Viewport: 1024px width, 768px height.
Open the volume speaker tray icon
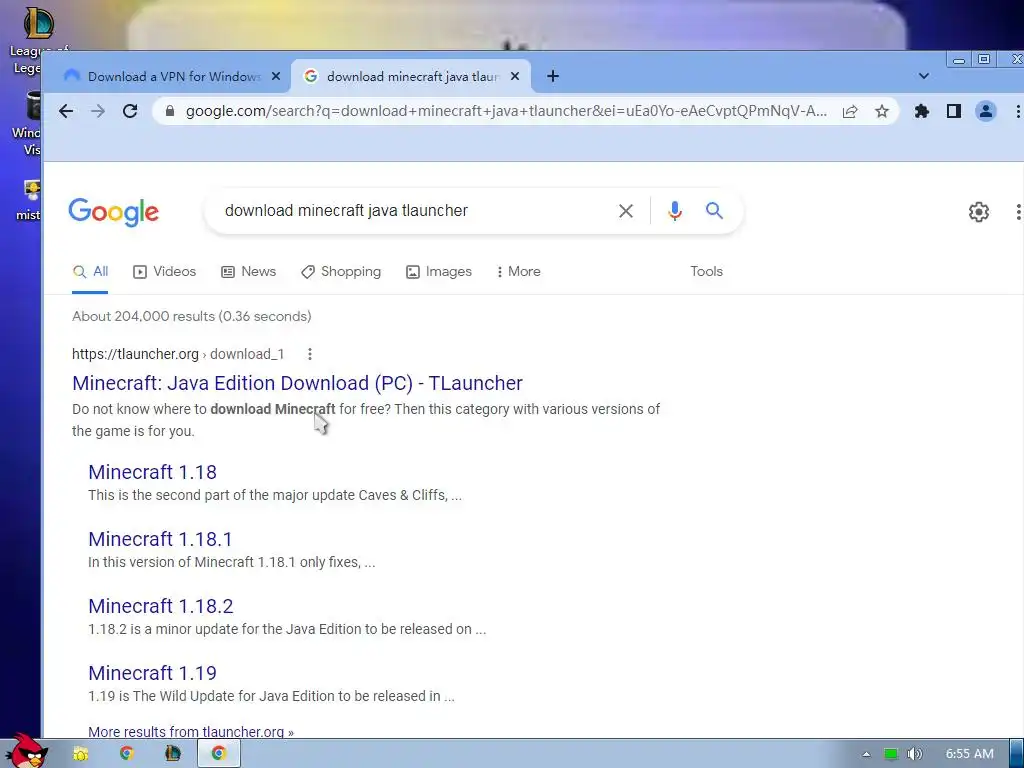tap(914, 754)
